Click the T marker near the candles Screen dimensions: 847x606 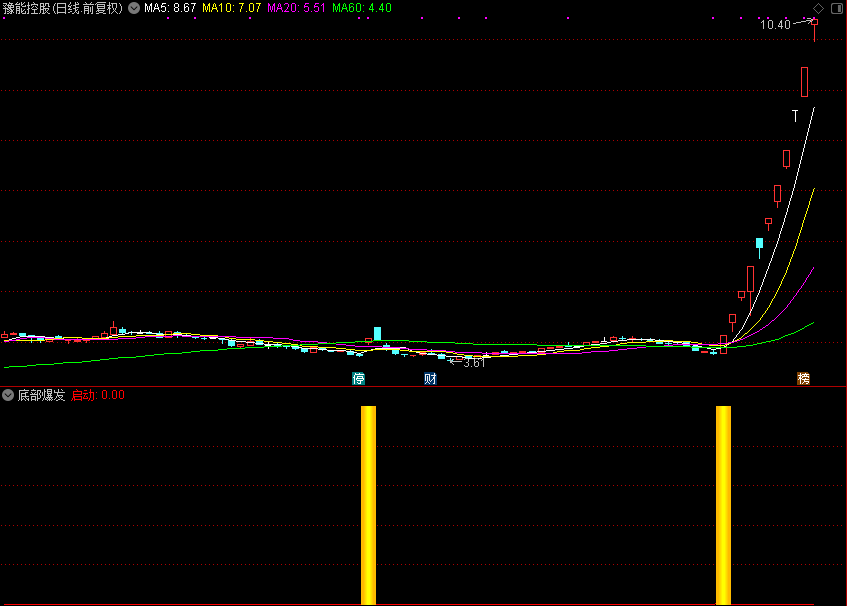click(795, 116)
